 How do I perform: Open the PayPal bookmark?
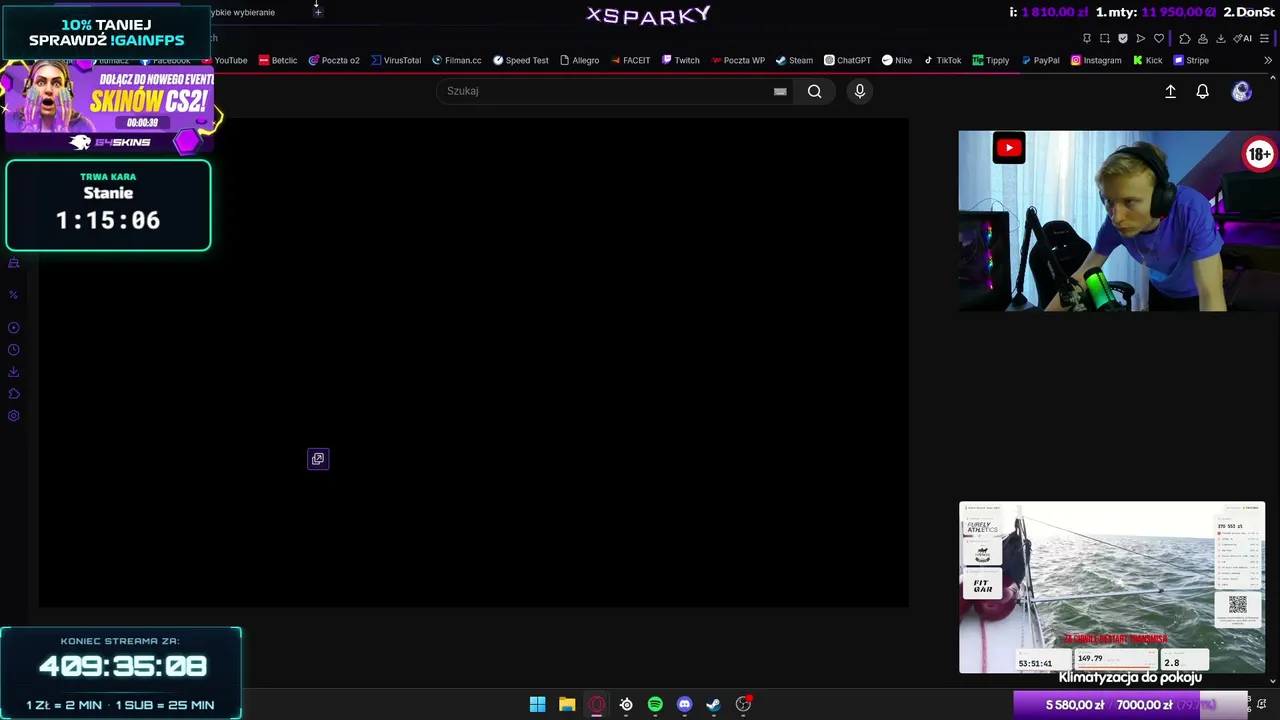tap(1041, 60)
